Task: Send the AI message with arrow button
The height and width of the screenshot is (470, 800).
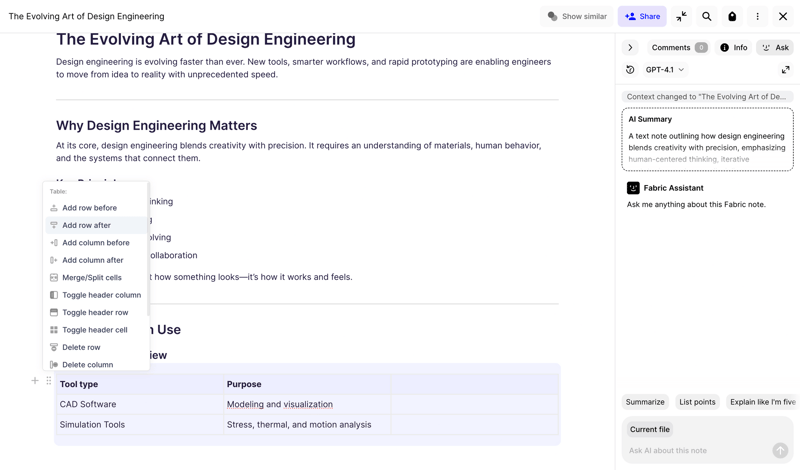Action: [x=780, y=451]
